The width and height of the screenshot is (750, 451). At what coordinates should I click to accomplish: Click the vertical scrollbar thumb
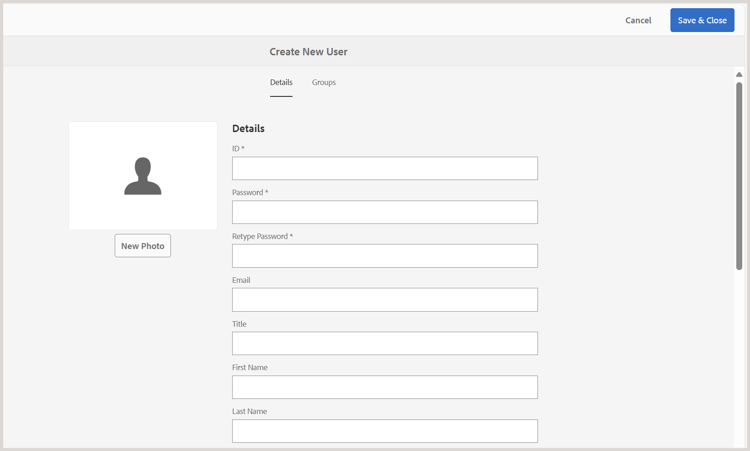(739, 176)
